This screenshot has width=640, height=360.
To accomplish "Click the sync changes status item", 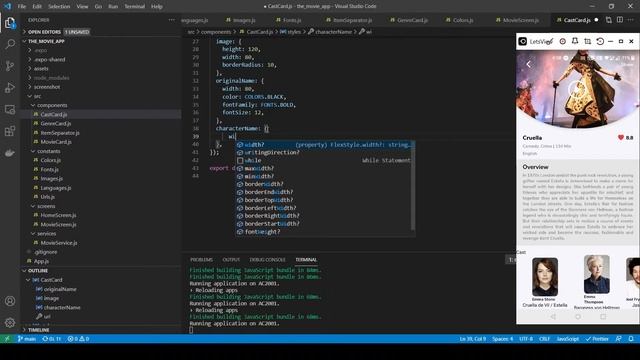I will coord(51,339).
